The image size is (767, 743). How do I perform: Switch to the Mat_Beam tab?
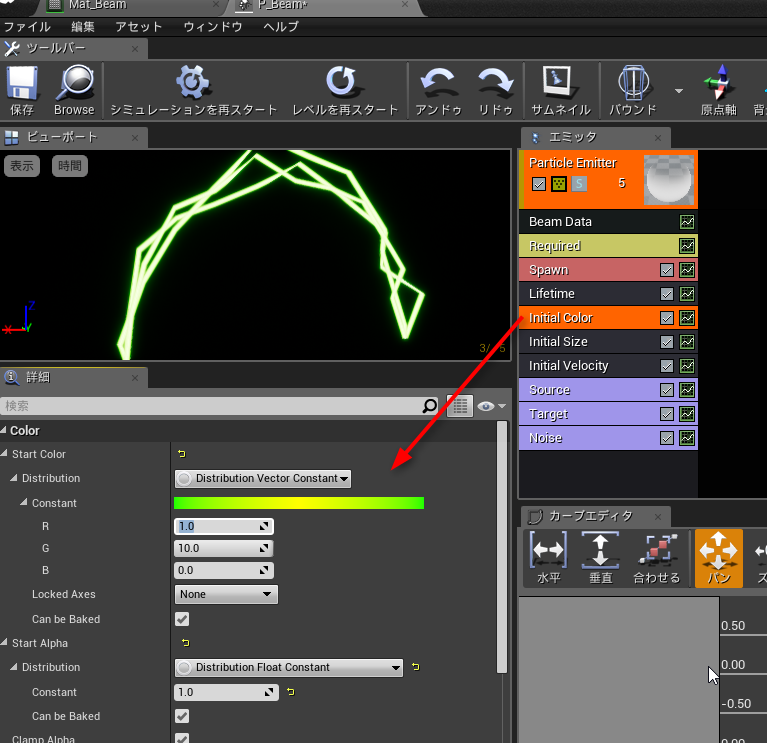click(x=97, y=5)
